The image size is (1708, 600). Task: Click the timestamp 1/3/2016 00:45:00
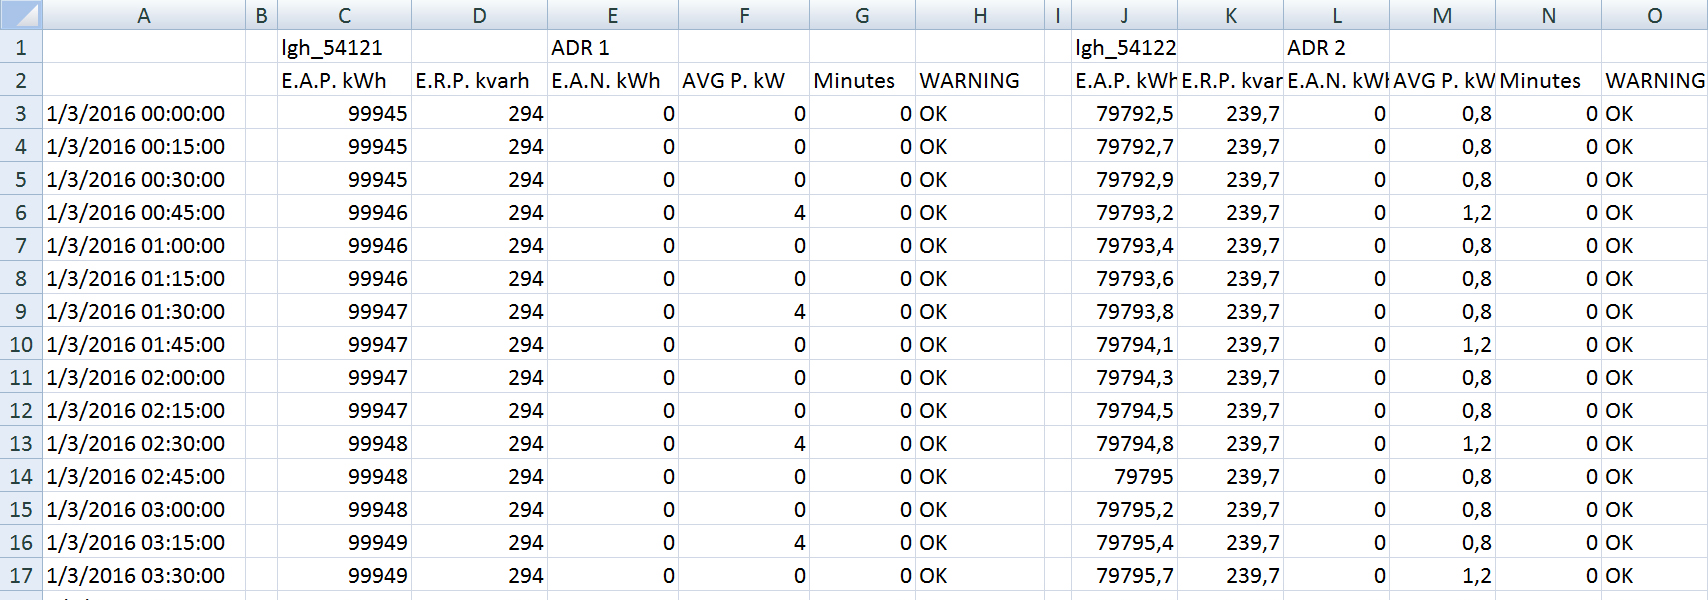pos(144,212)
